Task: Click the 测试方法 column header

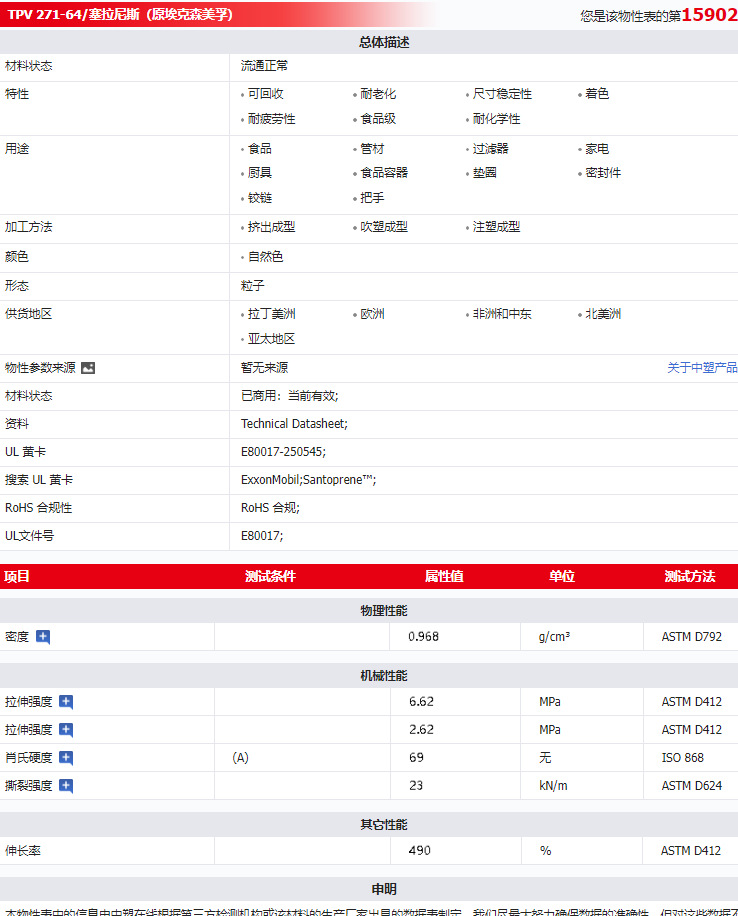Action: point(690,577)
